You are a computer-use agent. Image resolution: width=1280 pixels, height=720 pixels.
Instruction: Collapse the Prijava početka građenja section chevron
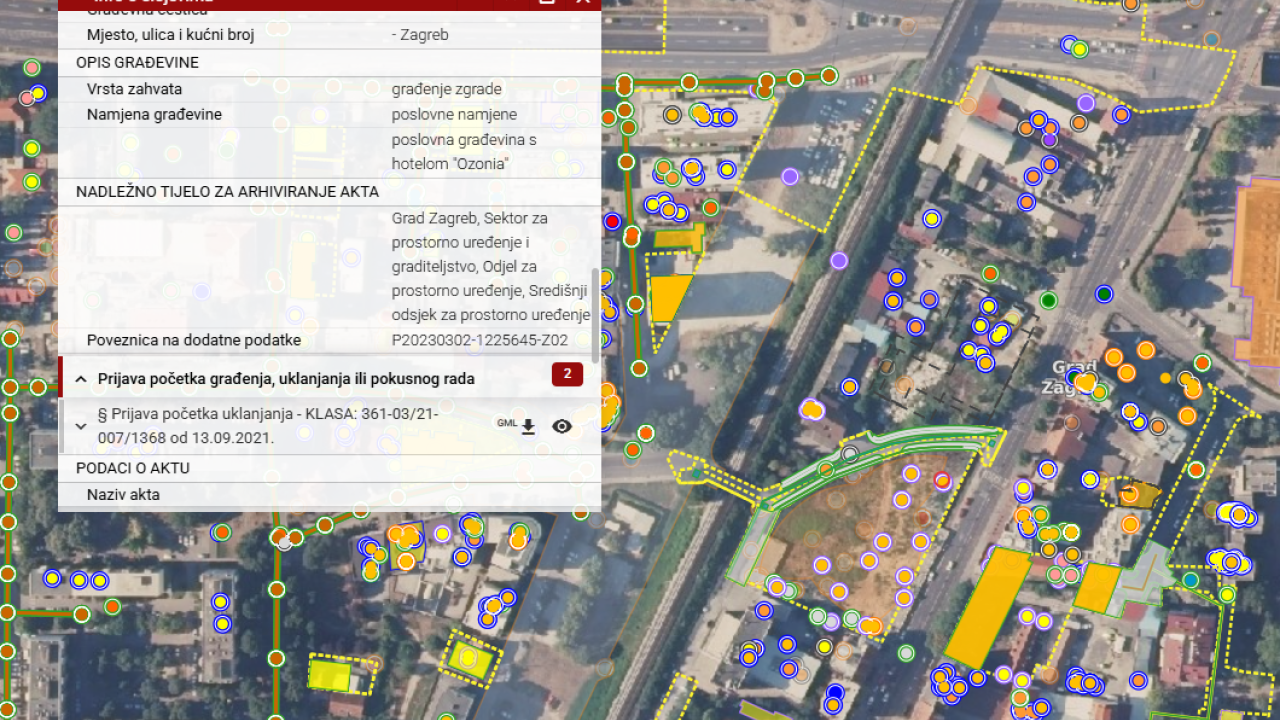coord(81,379)
